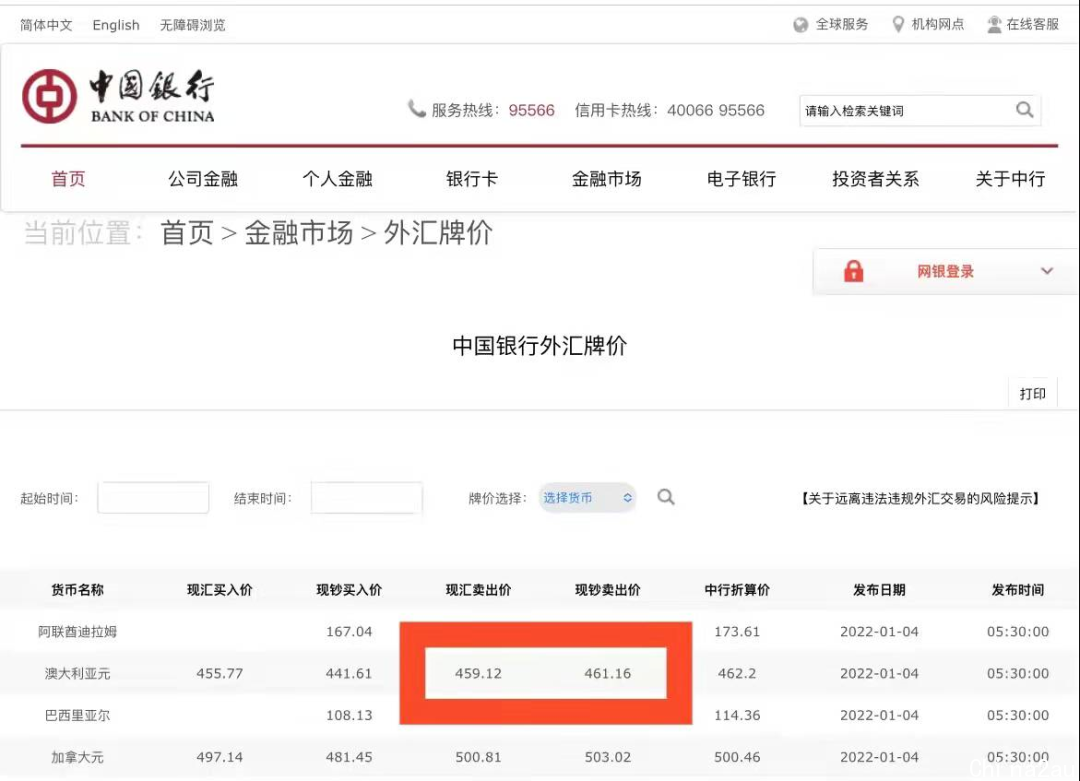The width and height of the screenshot is (1080, 781).
Task: Switch language to English
Action: click(116, 25)
